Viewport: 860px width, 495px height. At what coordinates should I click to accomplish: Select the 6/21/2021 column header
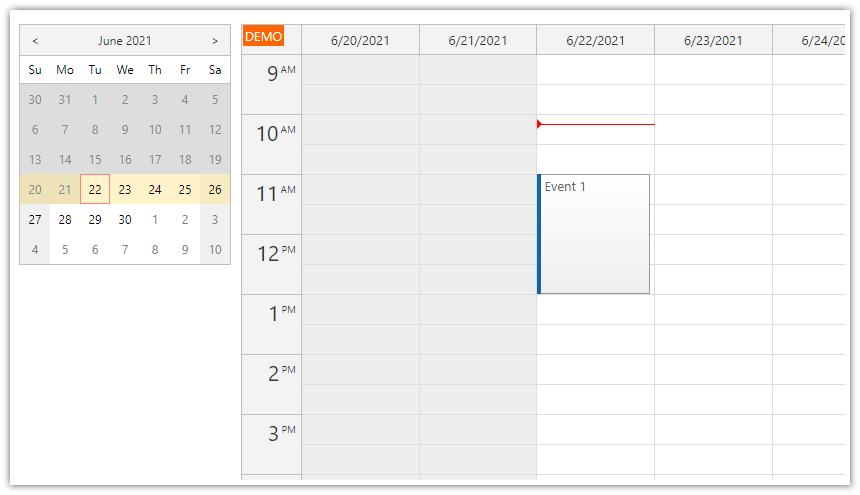click(478, 41)
